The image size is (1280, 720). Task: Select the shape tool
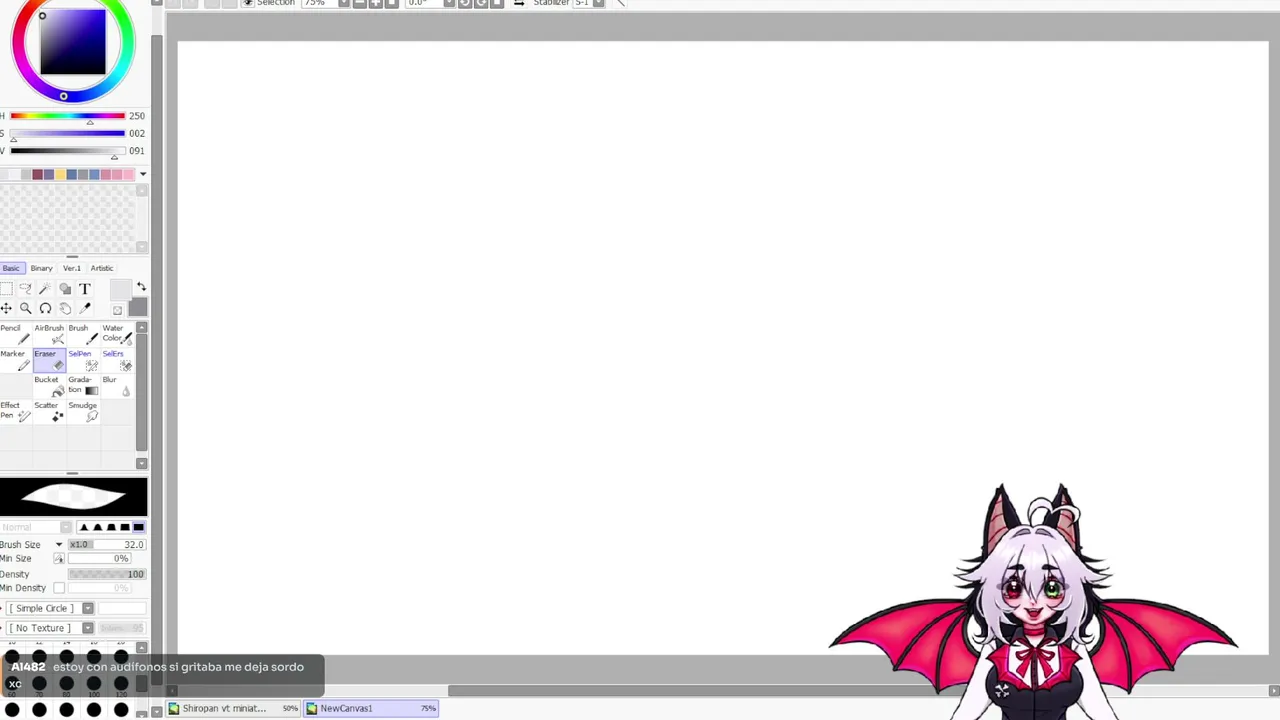point(65,289)
